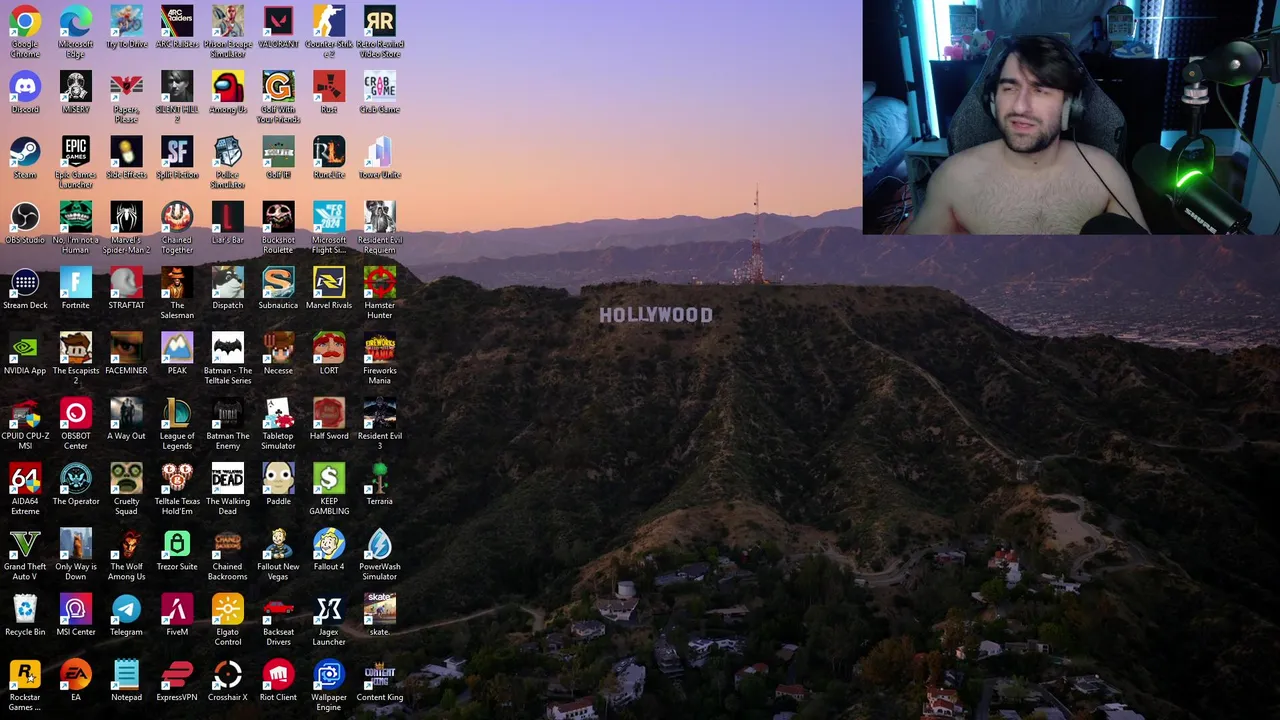Click the PEAK game icon
This screenshot has height=720, width=1280.
click(x=177, y=348)
